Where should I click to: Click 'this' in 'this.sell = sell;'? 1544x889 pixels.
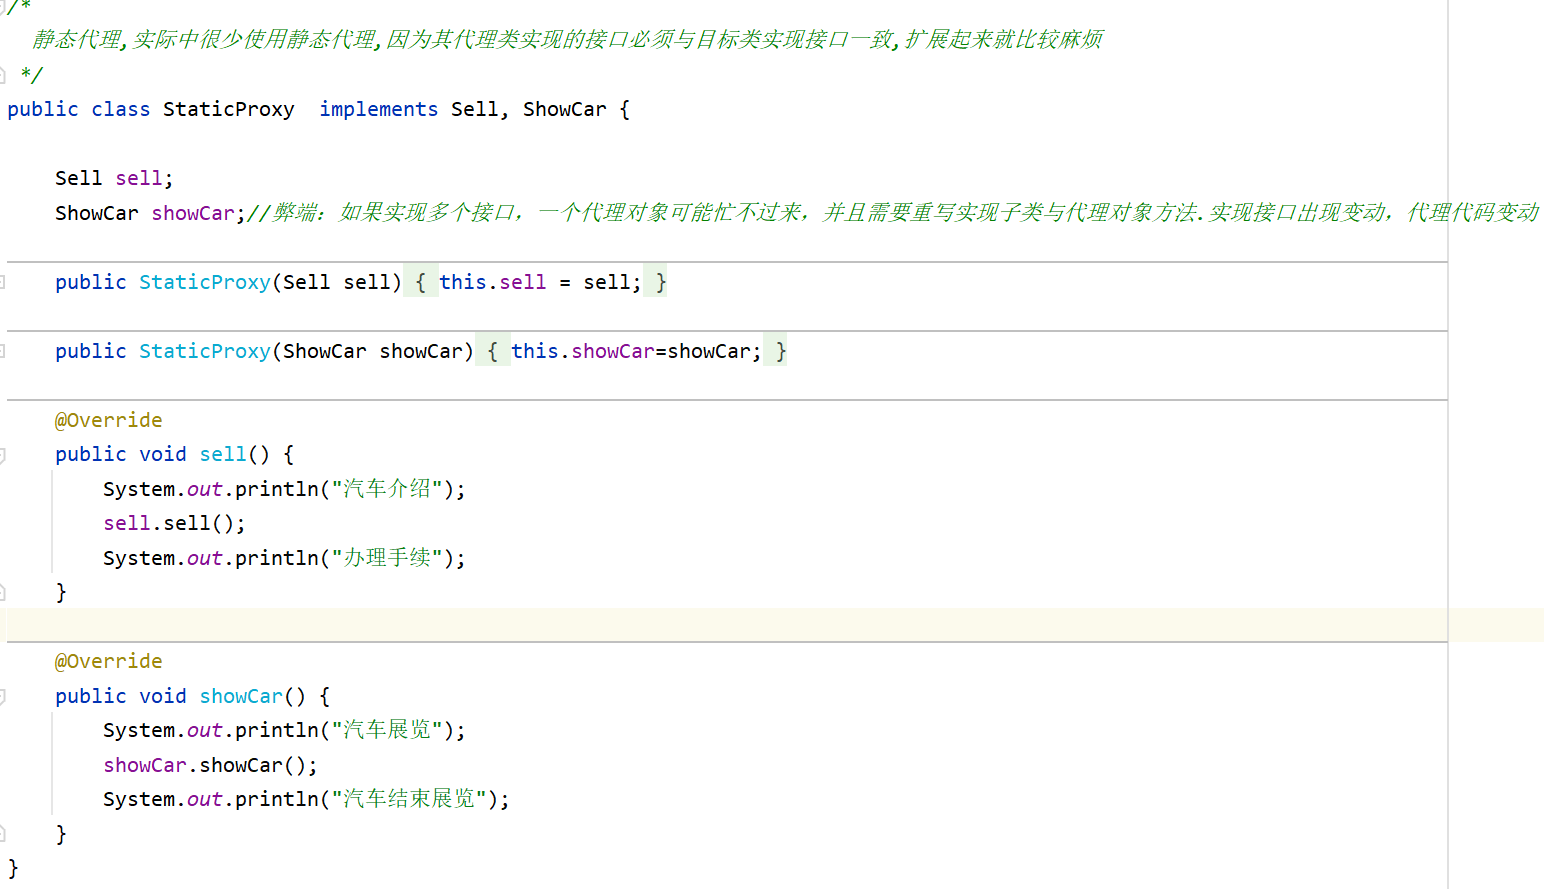tap(462, 283)
